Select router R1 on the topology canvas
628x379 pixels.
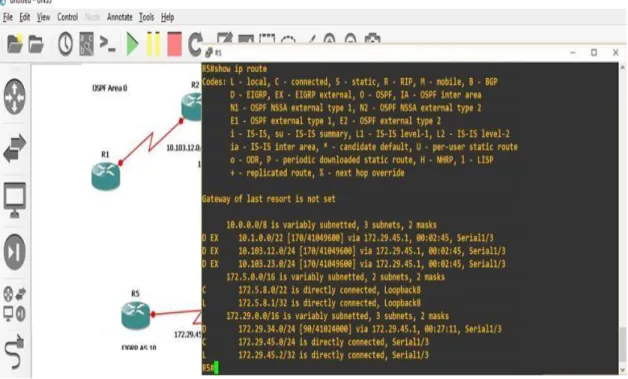tap(106, 176)
